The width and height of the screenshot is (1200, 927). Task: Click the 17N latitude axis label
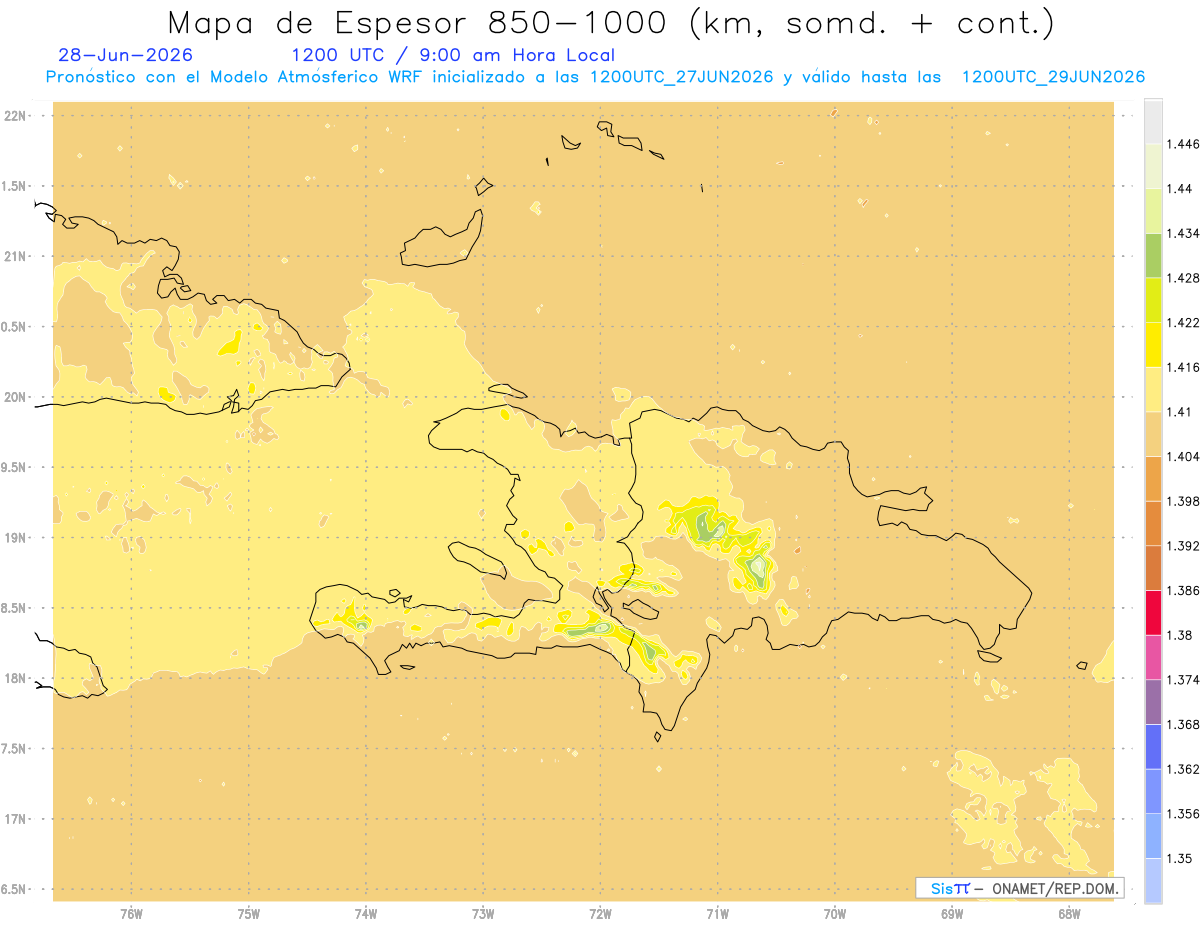[16, 819]
